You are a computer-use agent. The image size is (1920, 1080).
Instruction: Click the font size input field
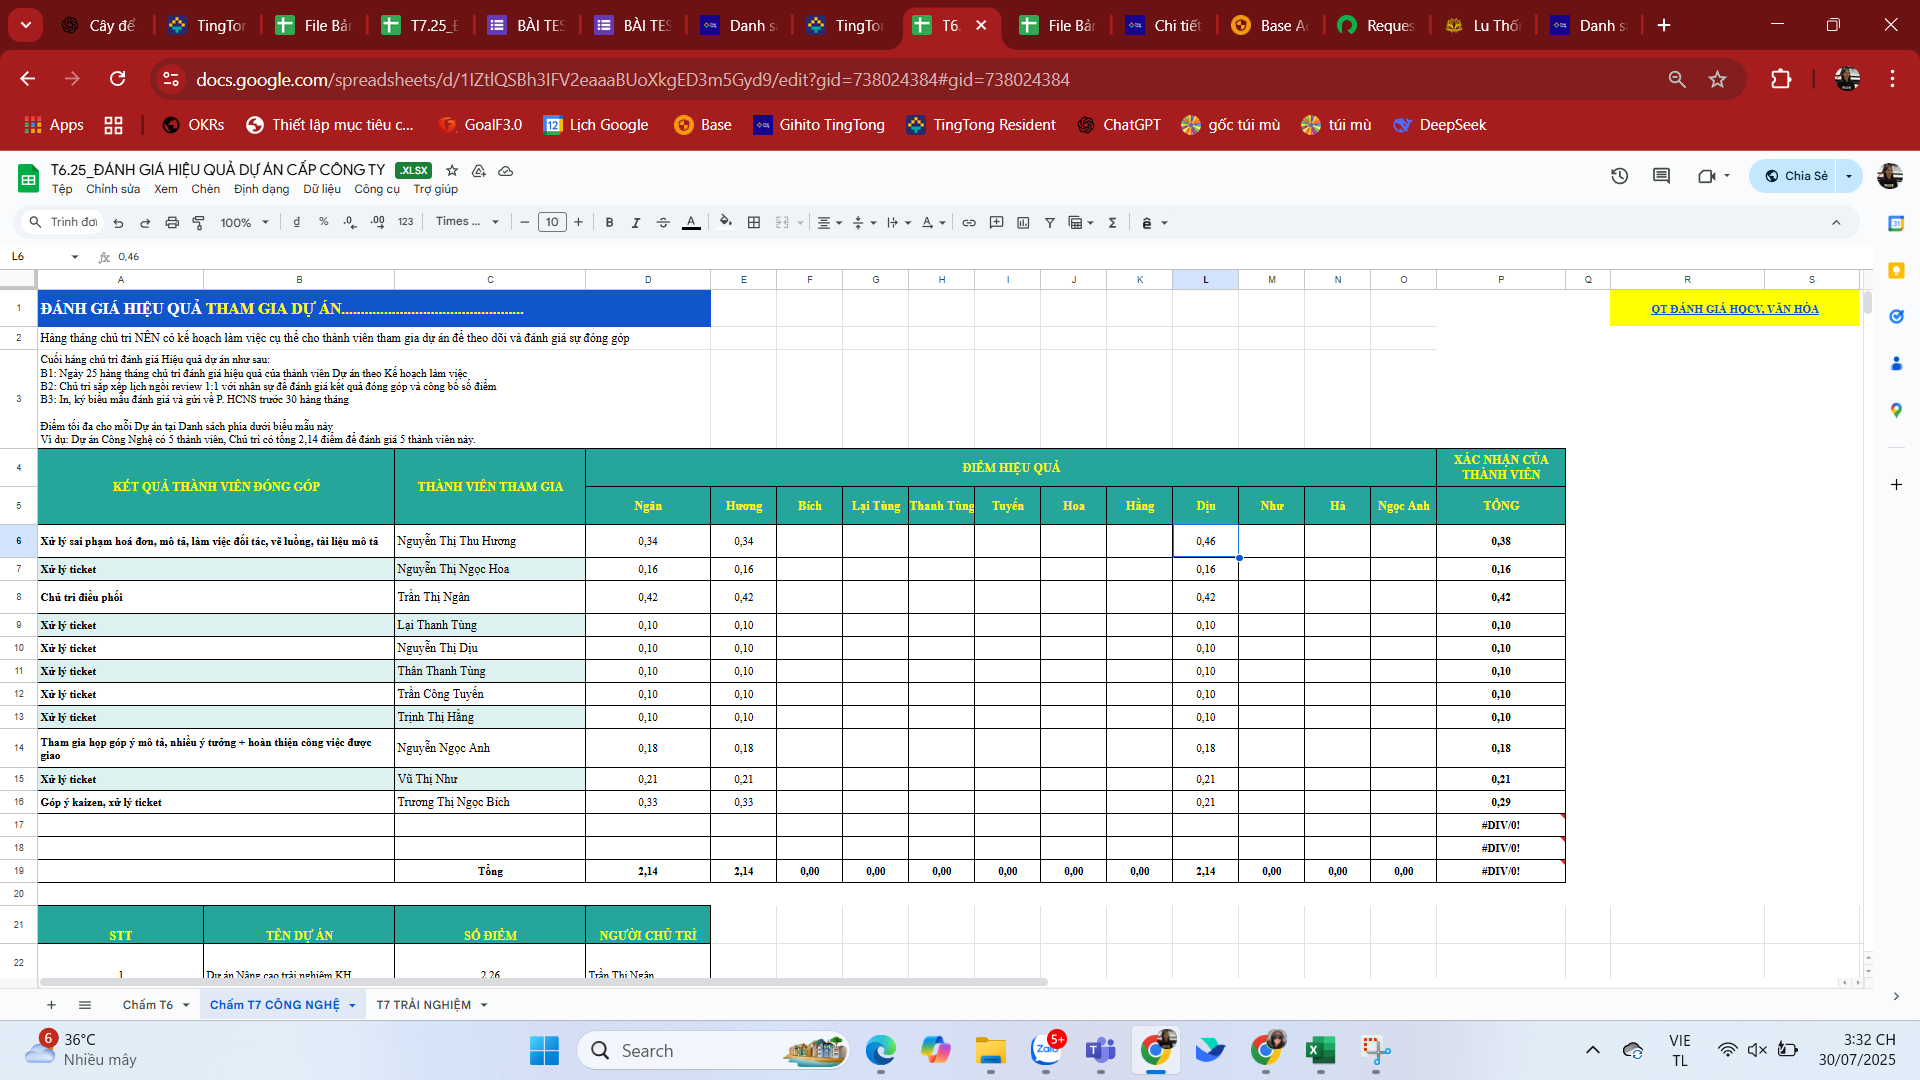click(552, 222)
